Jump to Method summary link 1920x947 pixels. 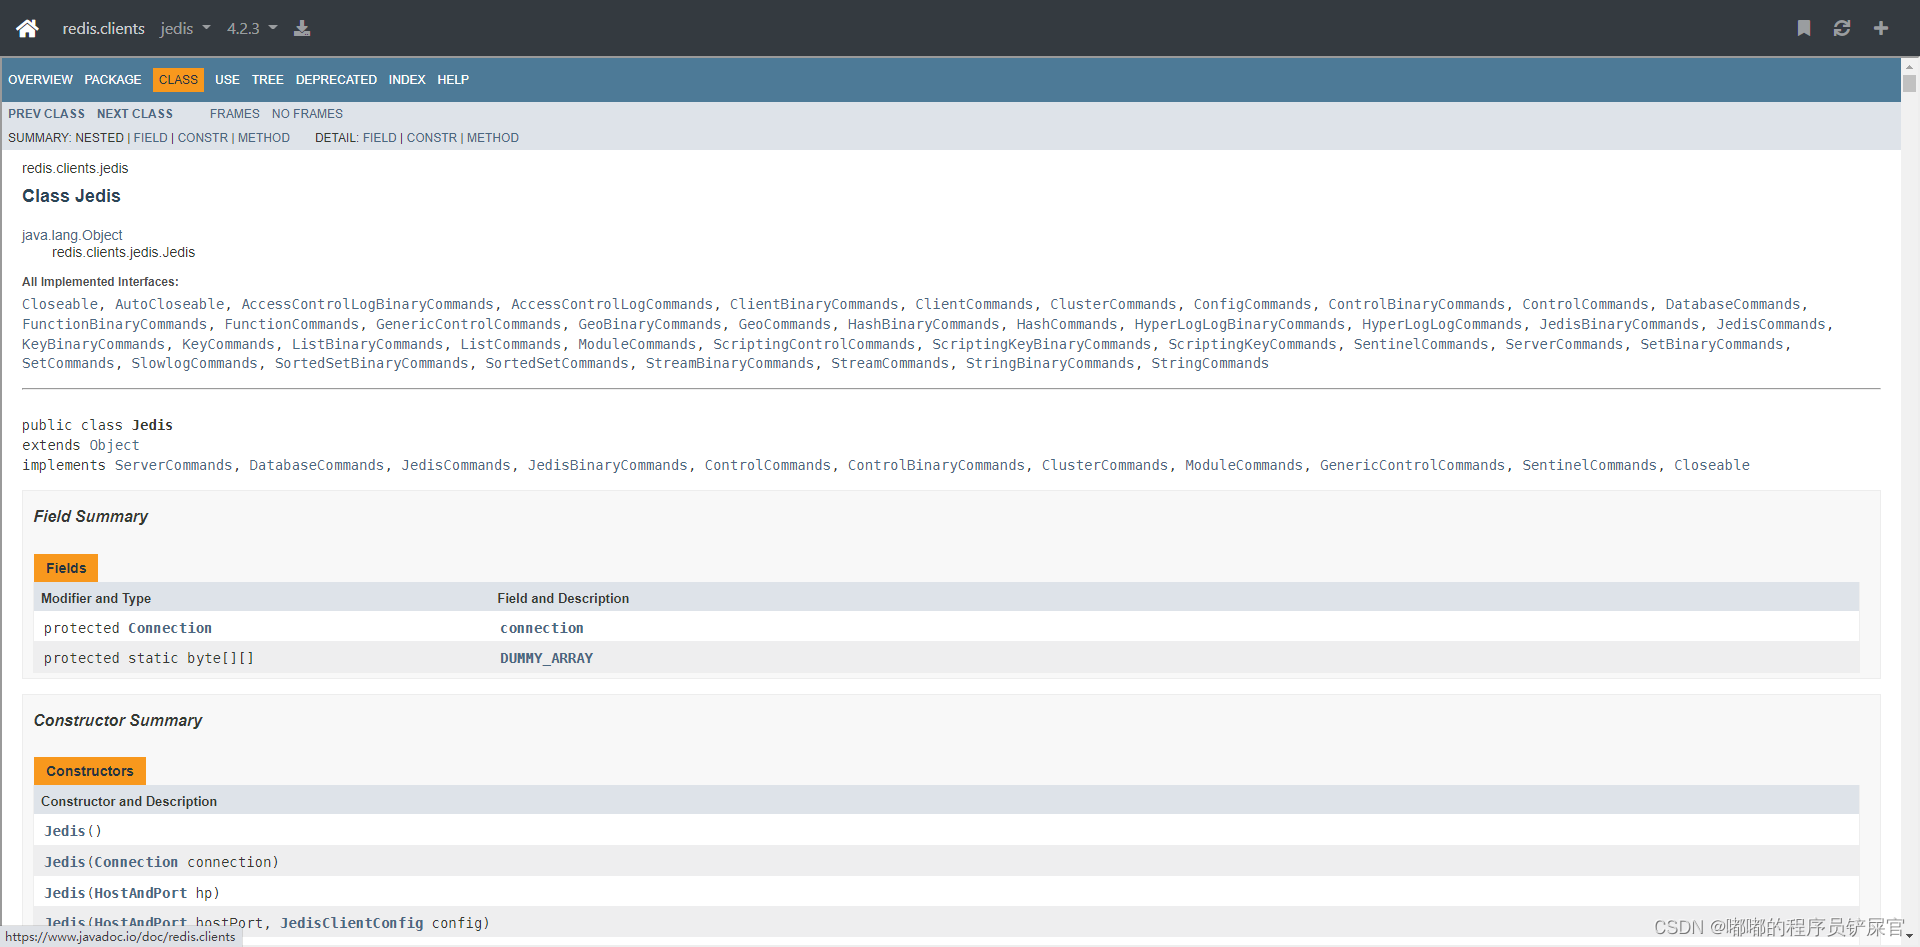pyautogui.click(x=264, y=138)
